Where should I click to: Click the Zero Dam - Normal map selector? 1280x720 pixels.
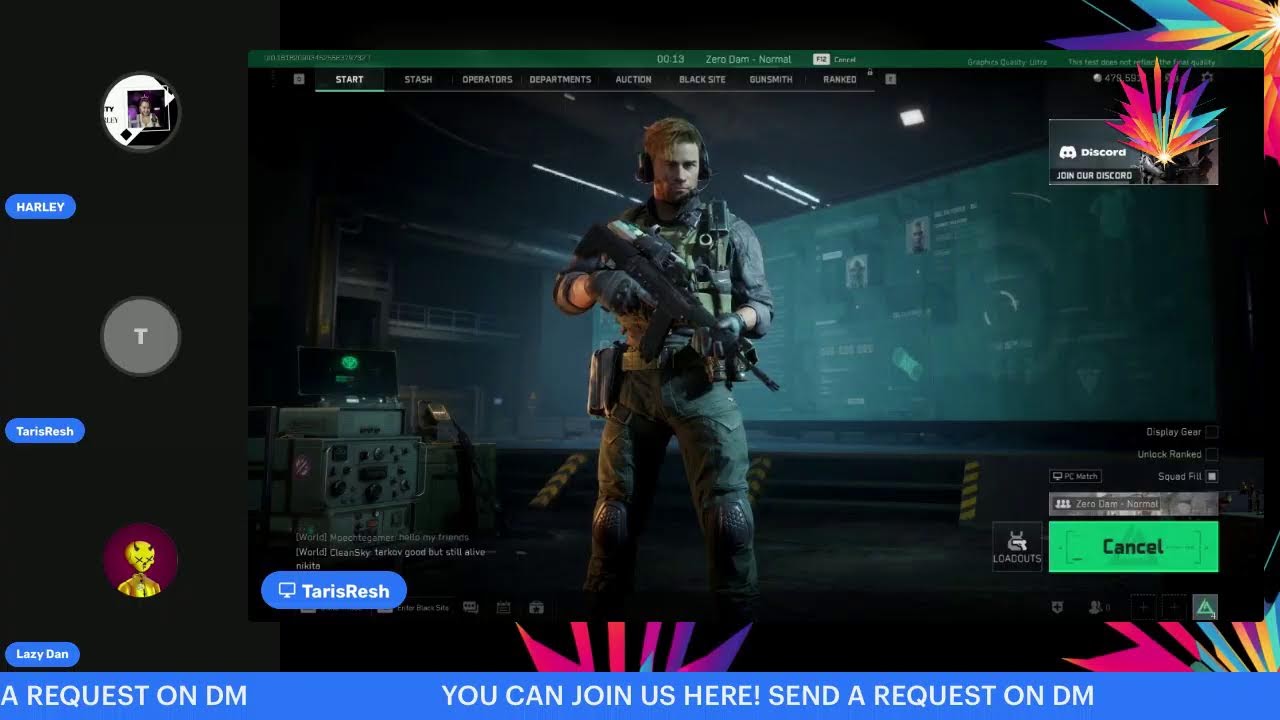pos(1133,504)
